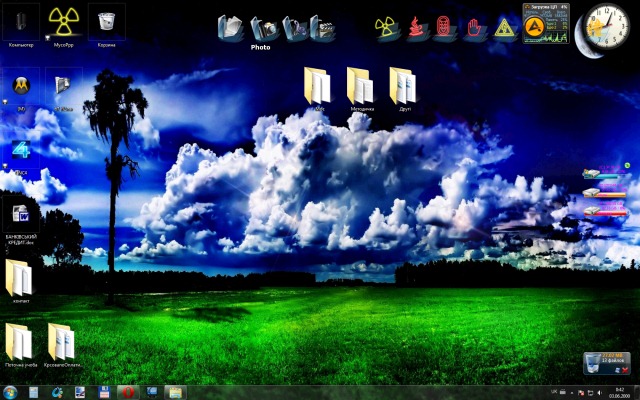The height and width of the screenshot is (400, 640).
Task: Open the БАНКІВСЬКИЙ КРЕДИТ Word document
Action: pyautogui.click(x=21, y=220)
